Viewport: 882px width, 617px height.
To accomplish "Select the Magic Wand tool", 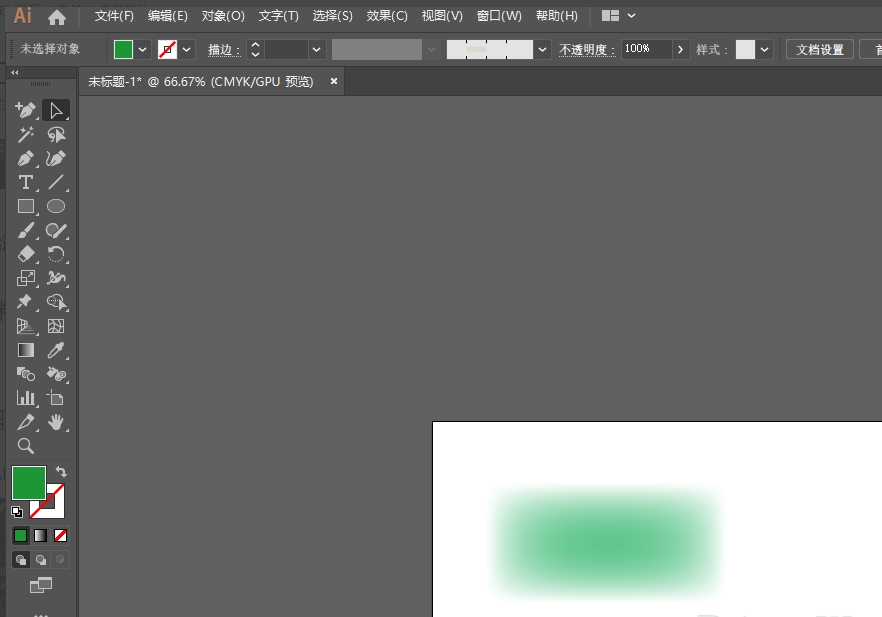I will tap(26, 134).
